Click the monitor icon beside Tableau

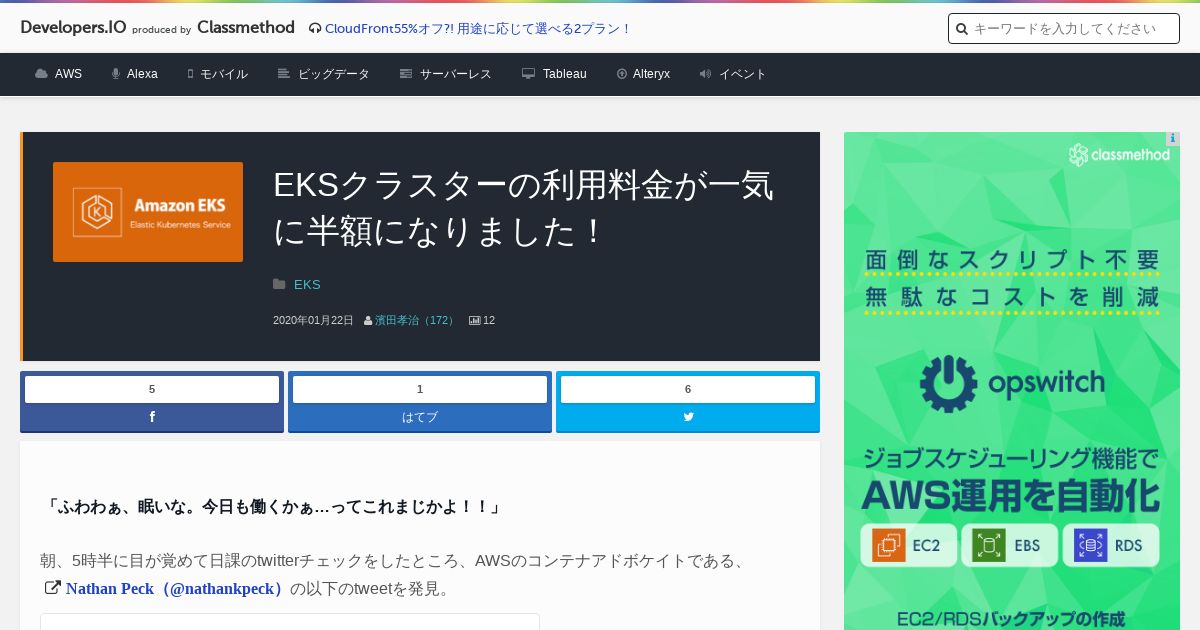[528, 74]
